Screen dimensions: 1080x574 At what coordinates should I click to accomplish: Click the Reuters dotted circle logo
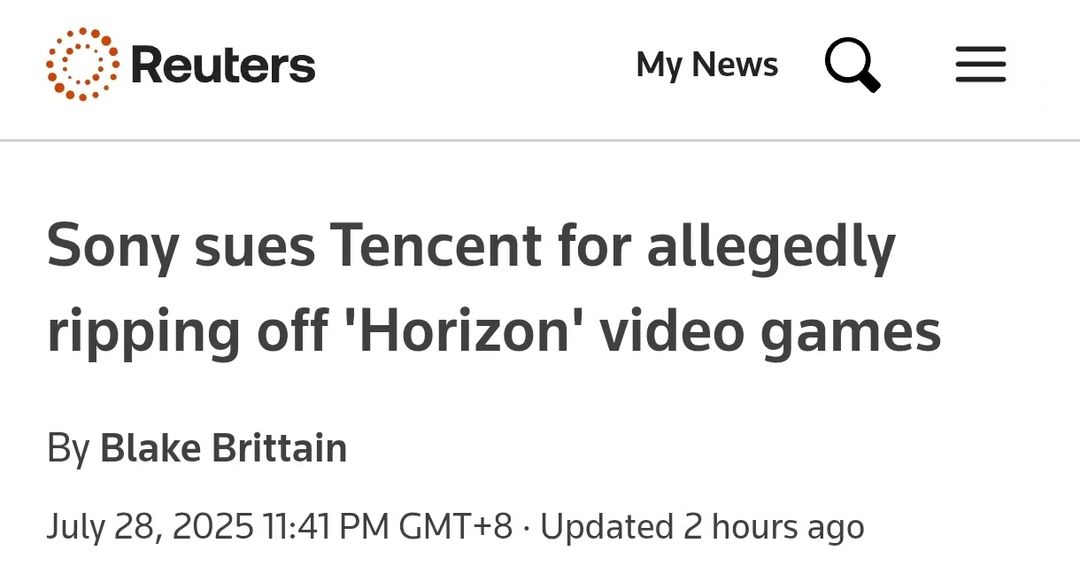click(82, 64)
